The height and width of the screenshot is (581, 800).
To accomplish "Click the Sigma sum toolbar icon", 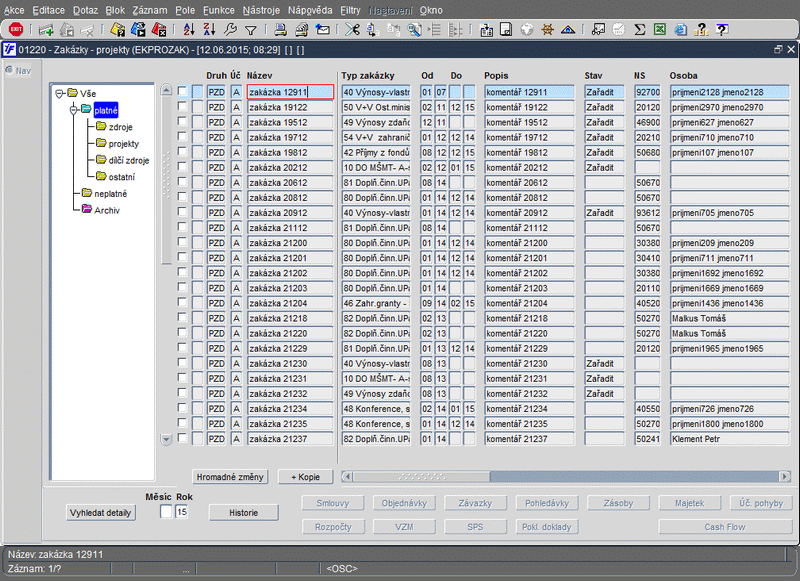I will click(x=640, y=29).
